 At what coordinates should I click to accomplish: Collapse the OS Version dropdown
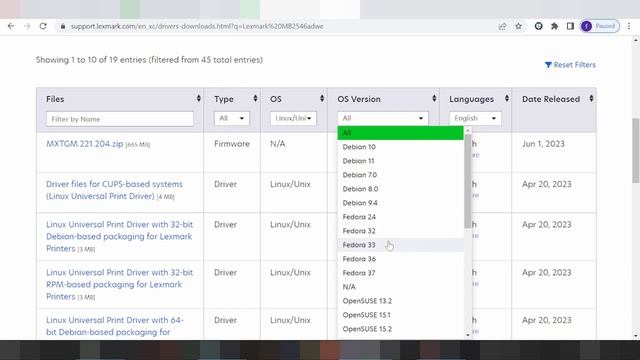tap(382, 118)
